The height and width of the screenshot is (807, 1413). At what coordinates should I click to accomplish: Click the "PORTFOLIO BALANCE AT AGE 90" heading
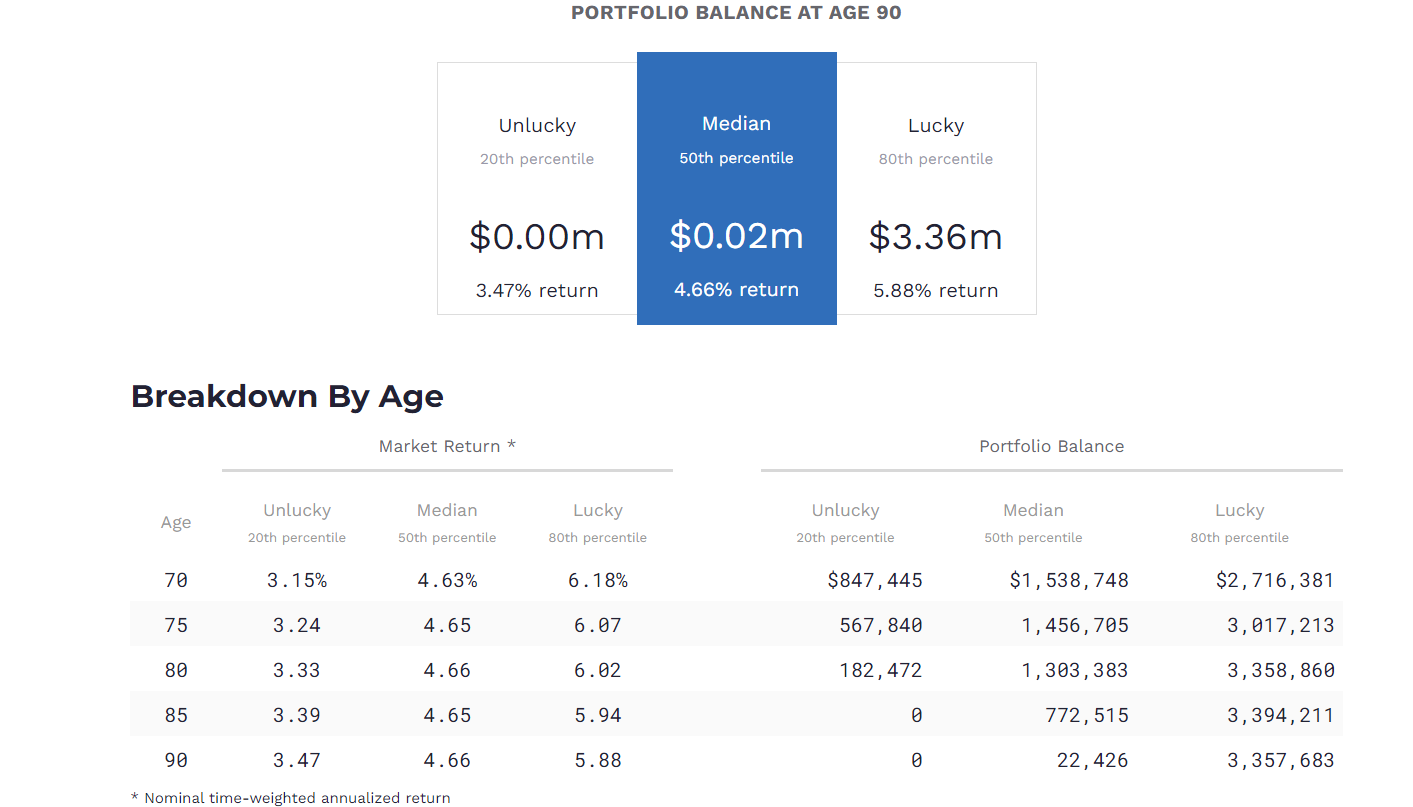coord(736,13)
